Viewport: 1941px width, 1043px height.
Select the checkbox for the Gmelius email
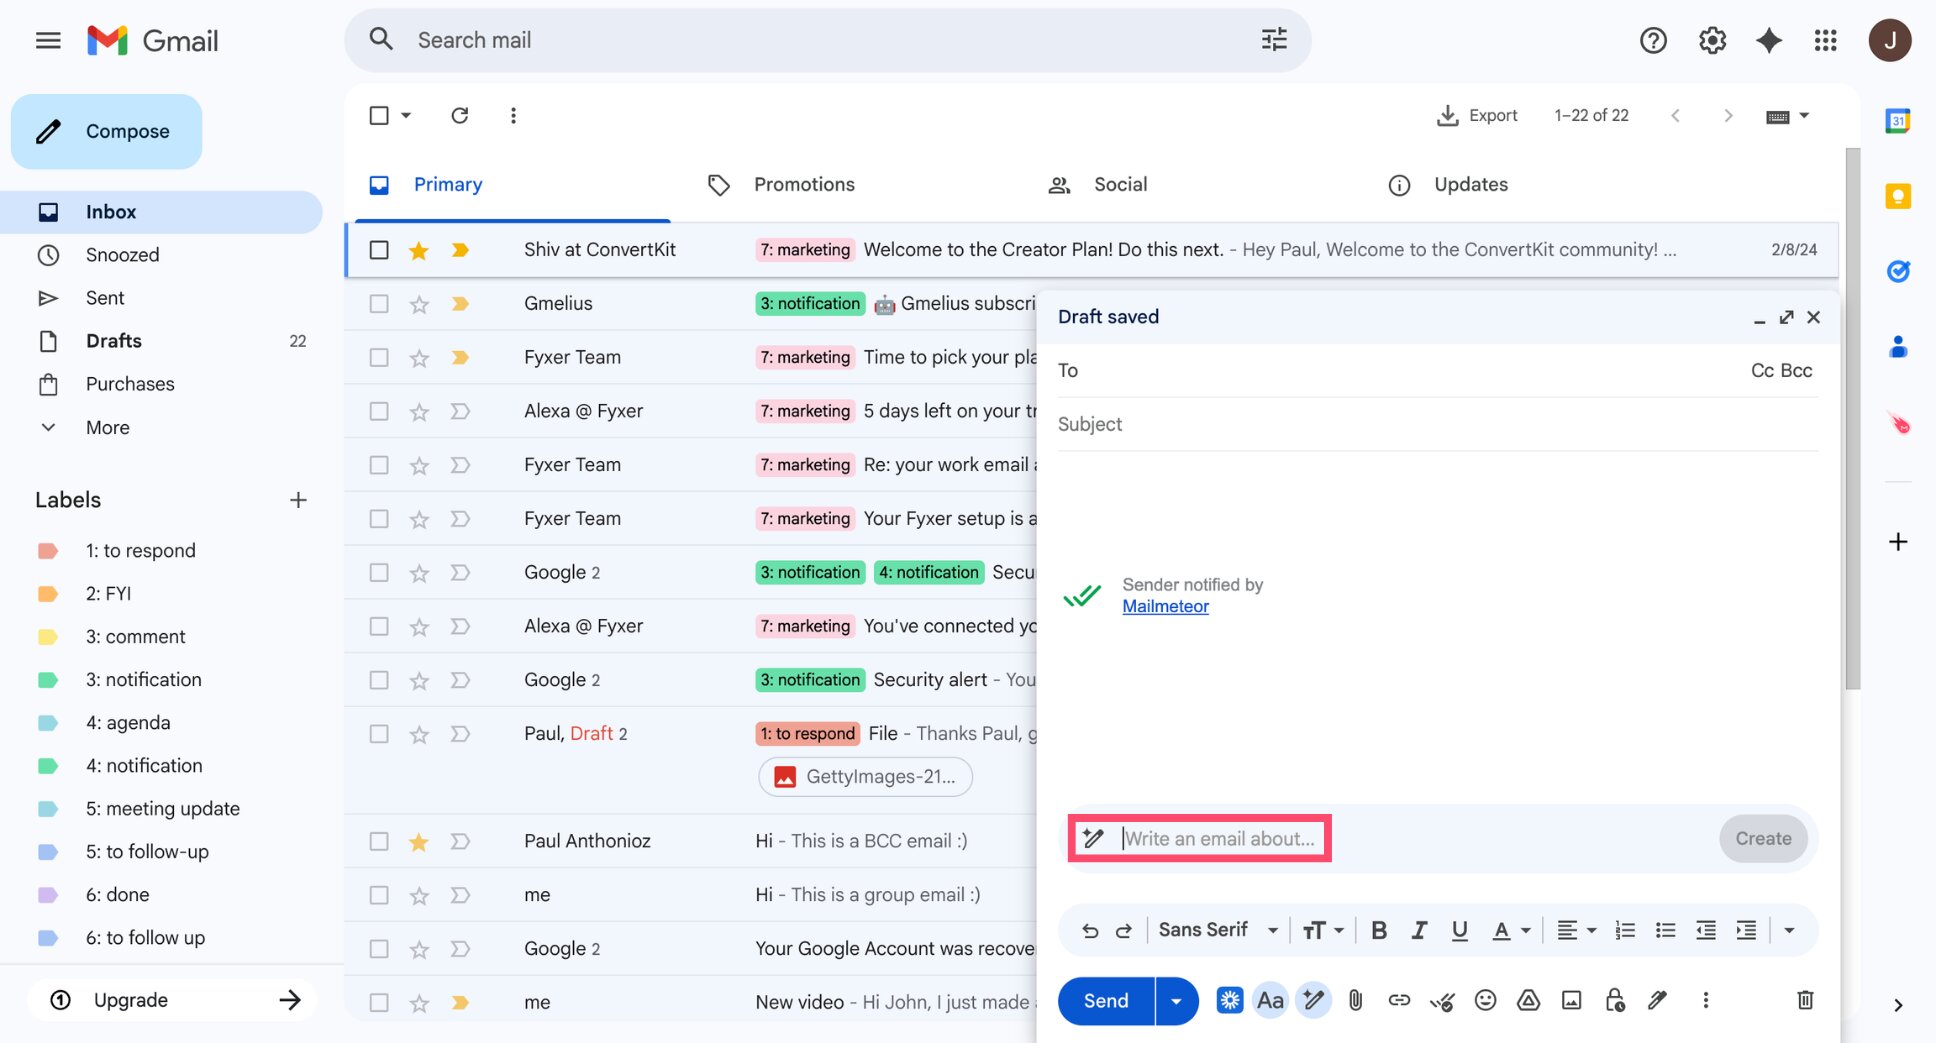tap(378, 303)
